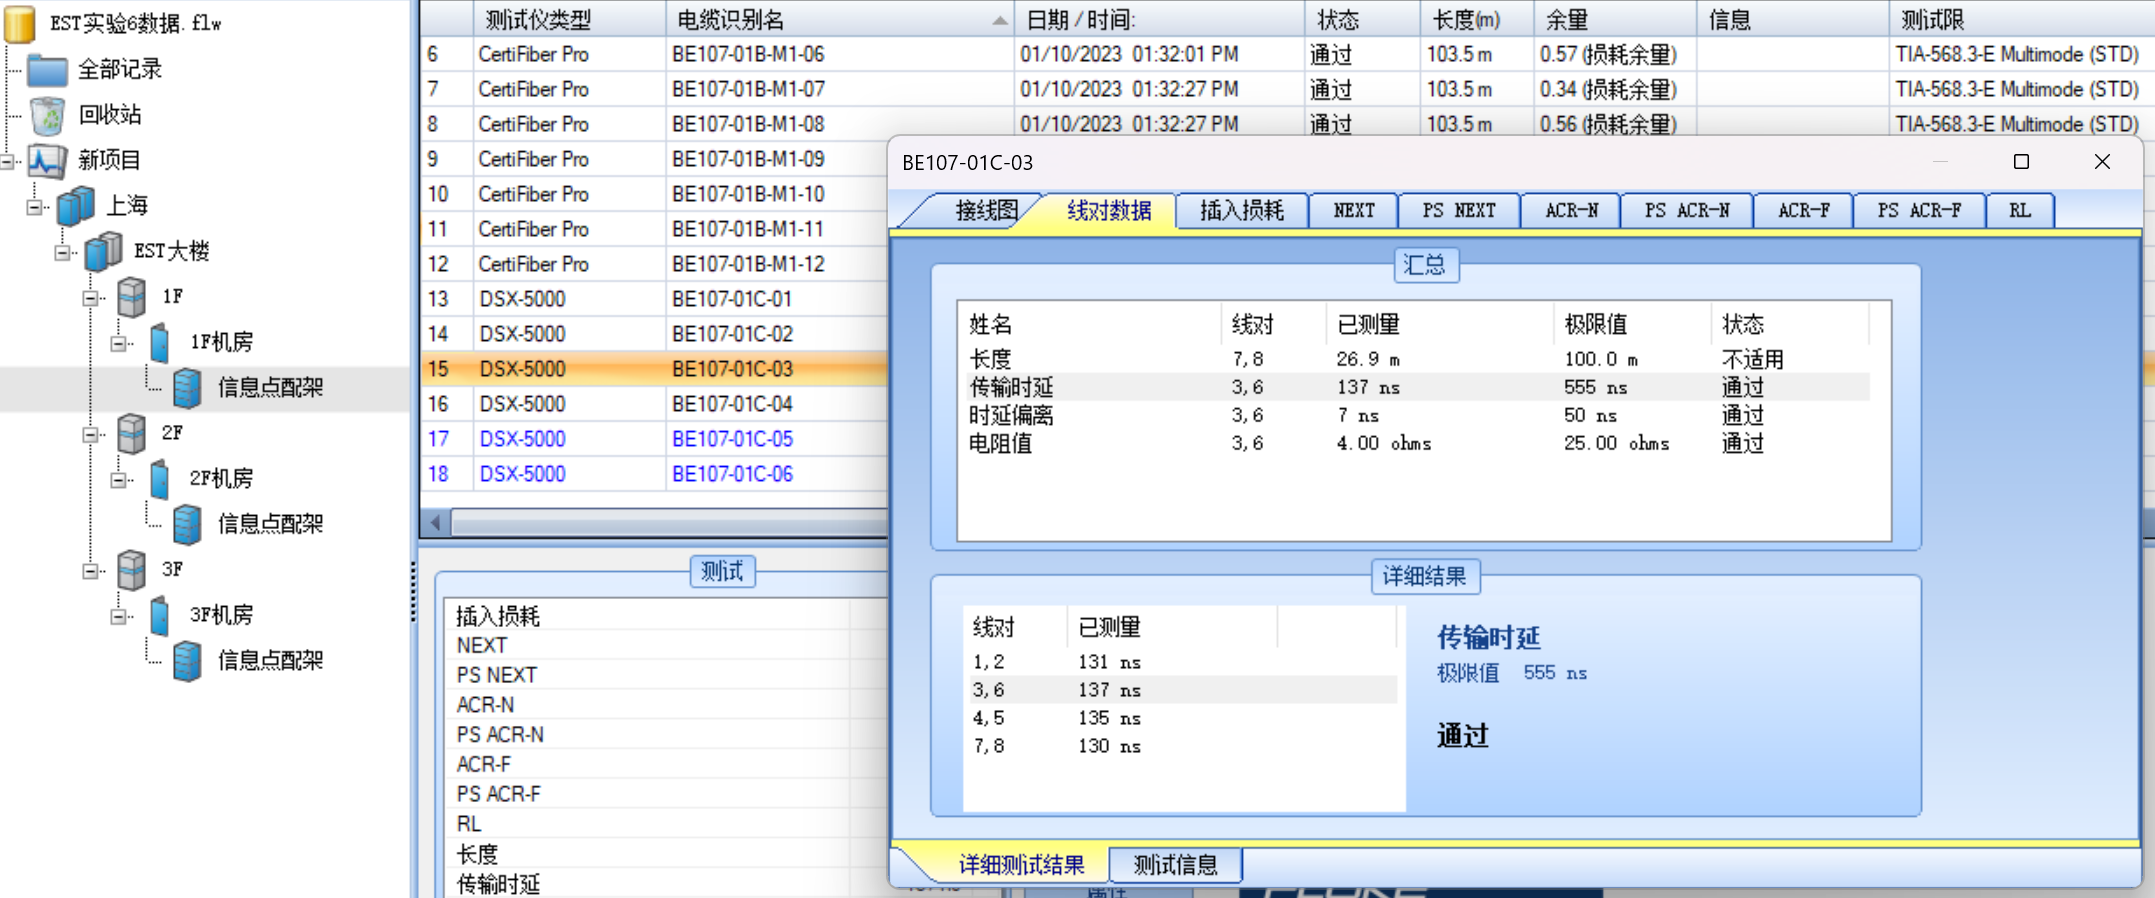2155x898 pixels.
Task: Select the BE107-01C-05 record row
Action: pyautogui.click(x=732, y=439)
